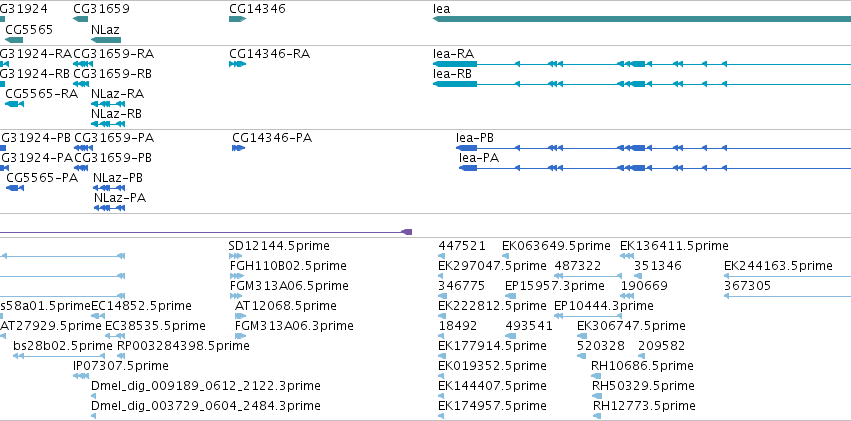
Task: Click the lea-PA protein label
Action: tap(479, 158)
